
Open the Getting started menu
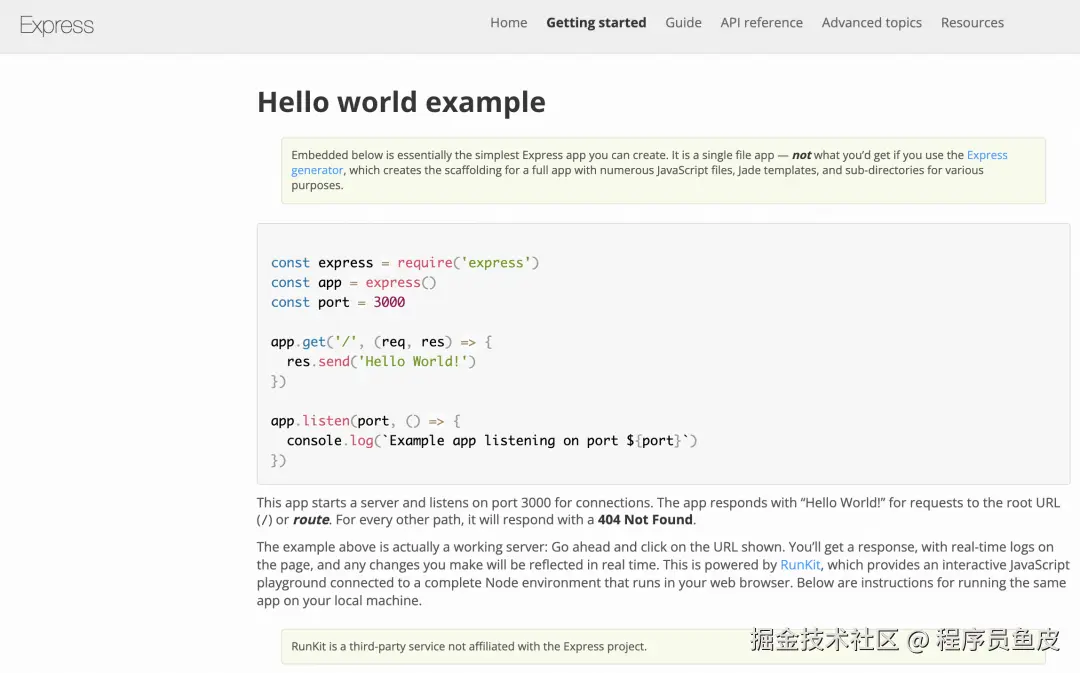pyautogui.click(x=596, y=23)
